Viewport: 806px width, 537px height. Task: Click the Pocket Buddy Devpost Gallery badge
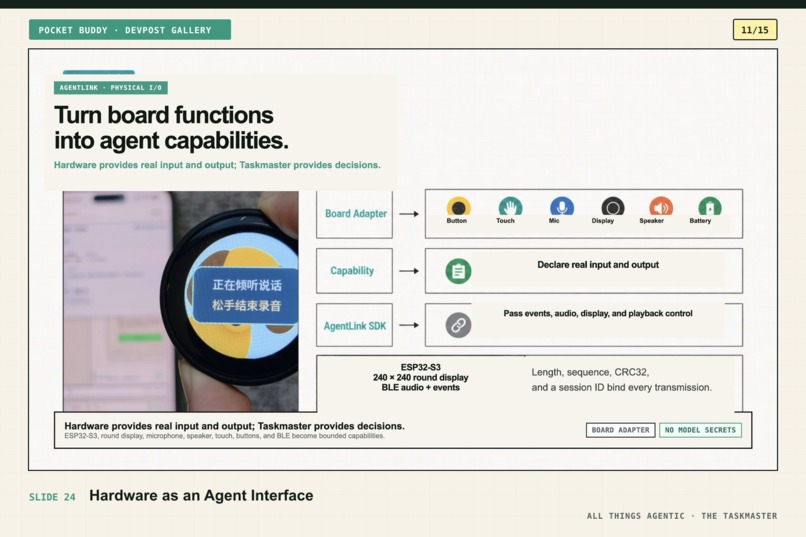(x=130, y=30)
